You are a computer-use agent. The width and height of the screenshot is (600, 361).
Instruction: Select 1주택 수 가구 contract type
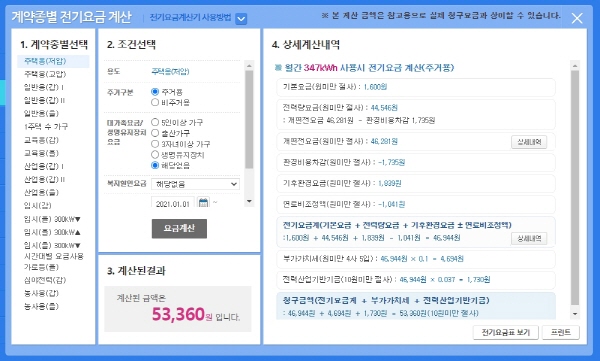point(46,126)
